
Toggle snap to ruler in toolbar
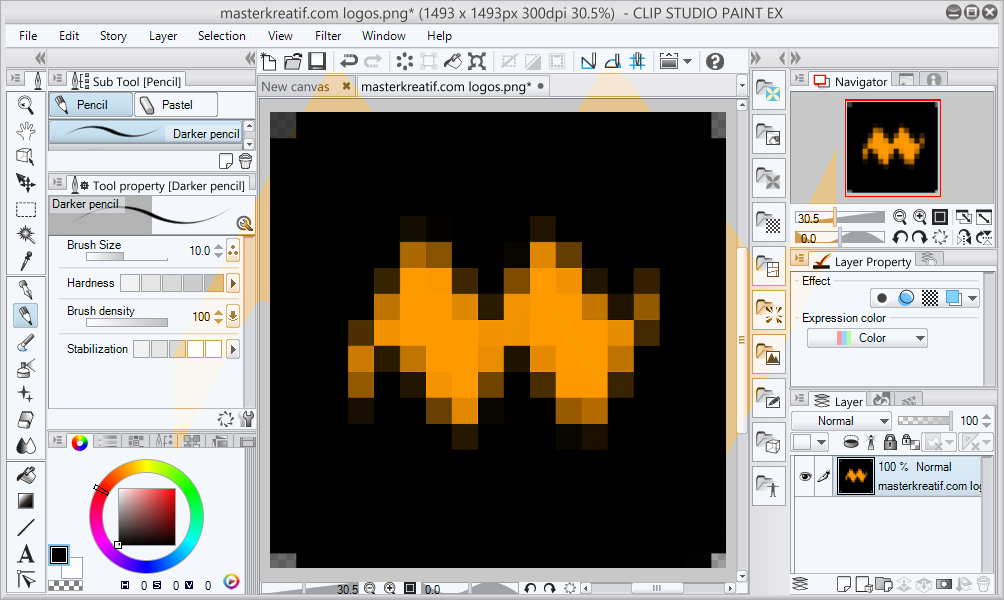tap(588, 61)
